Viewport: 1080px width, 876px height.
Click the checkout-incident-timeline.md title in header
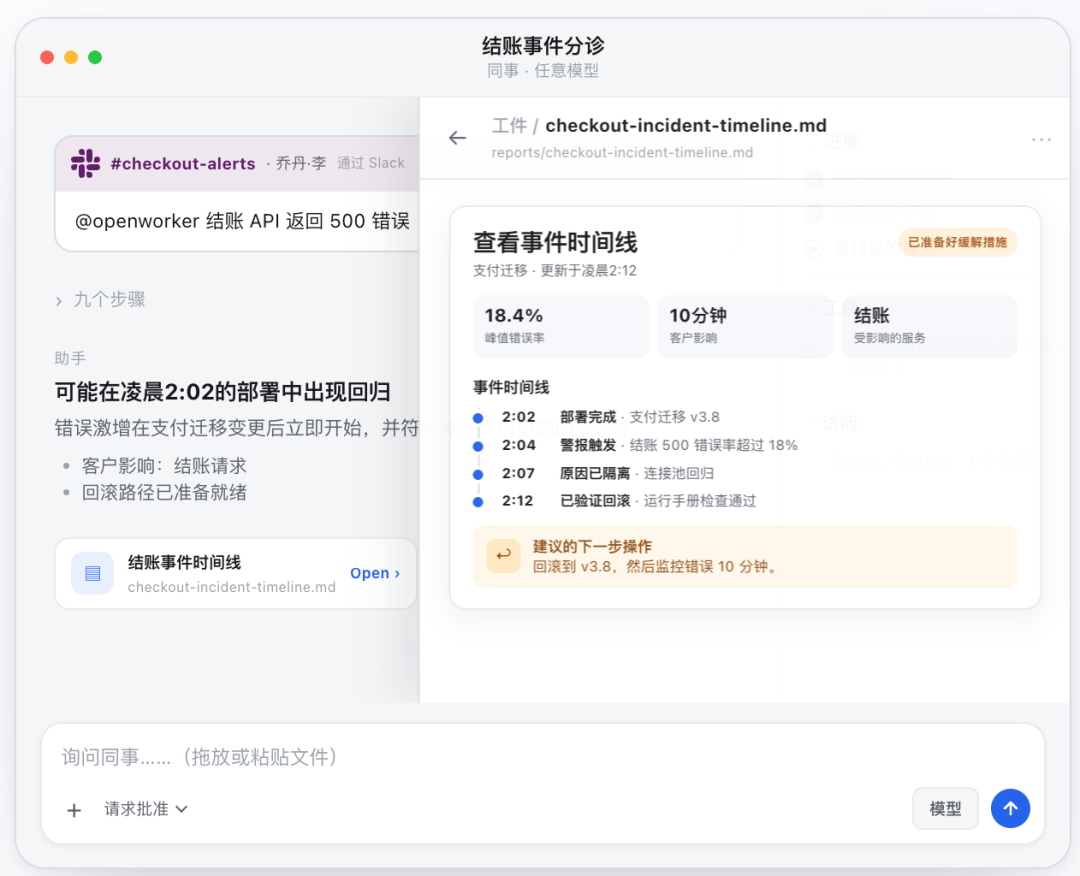[686, 126]
